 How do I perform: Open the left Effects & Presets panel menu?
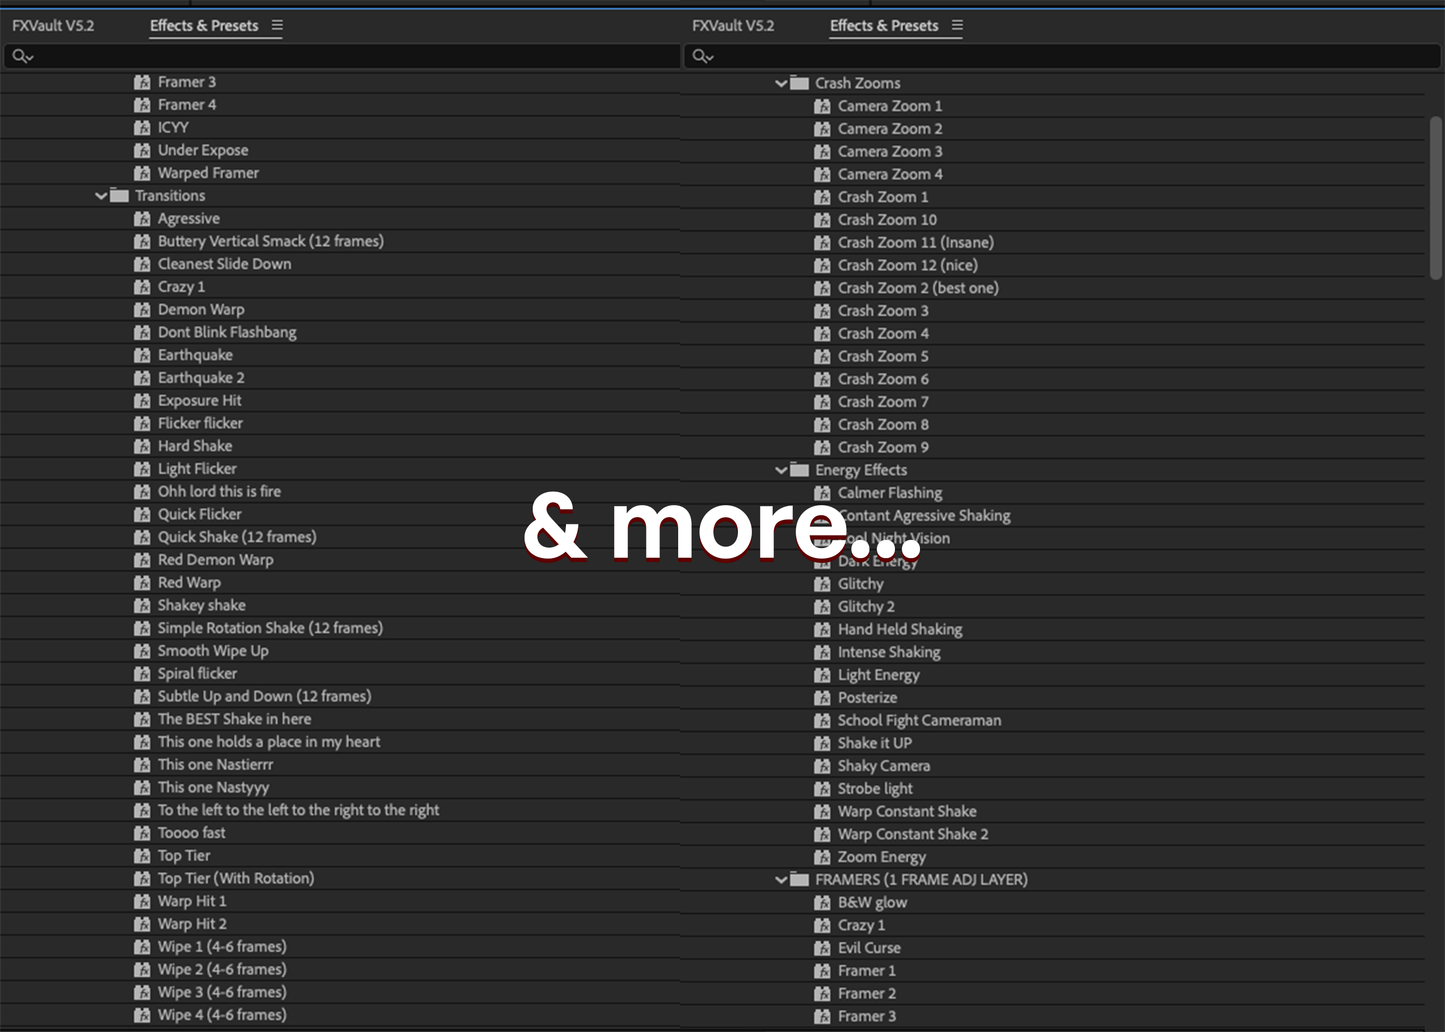277,26
